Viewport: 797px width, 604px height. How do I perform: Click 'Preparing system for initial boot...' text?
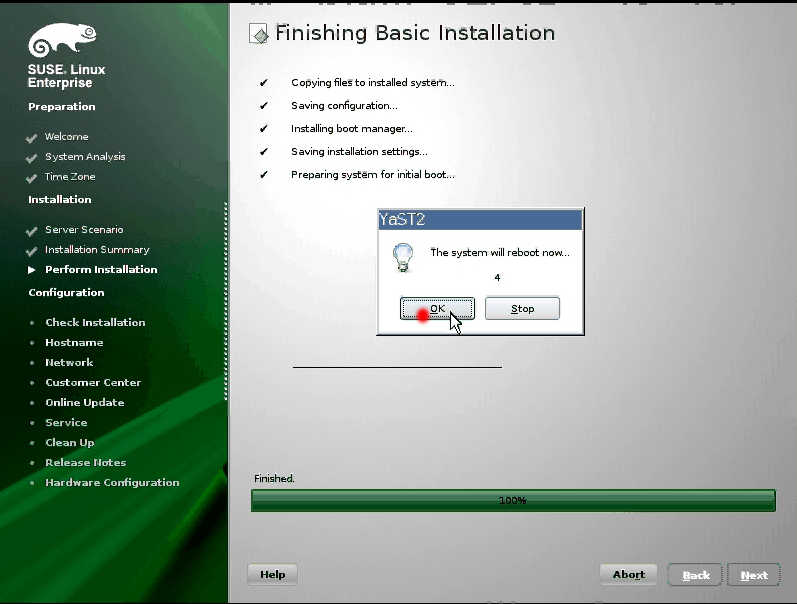click(373, 174)
